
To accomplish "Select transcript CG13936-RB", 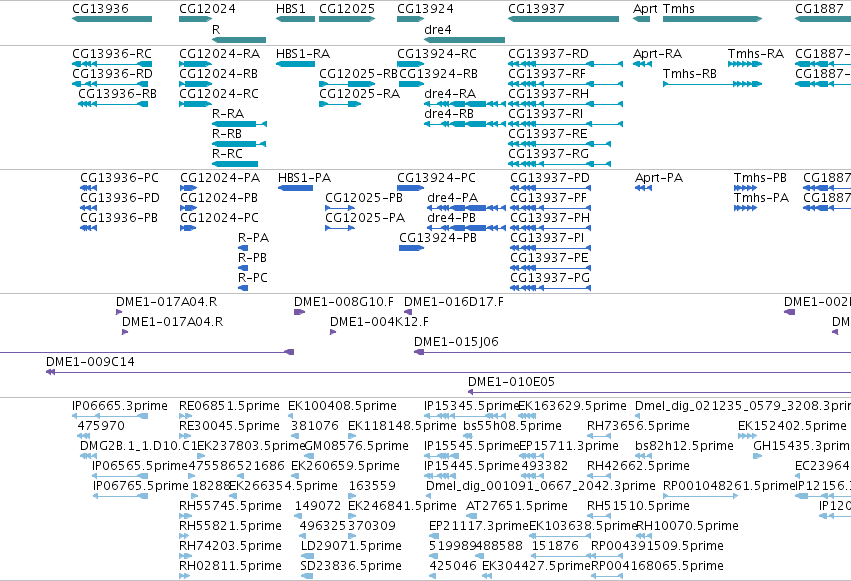I will (x=113, y=104).
